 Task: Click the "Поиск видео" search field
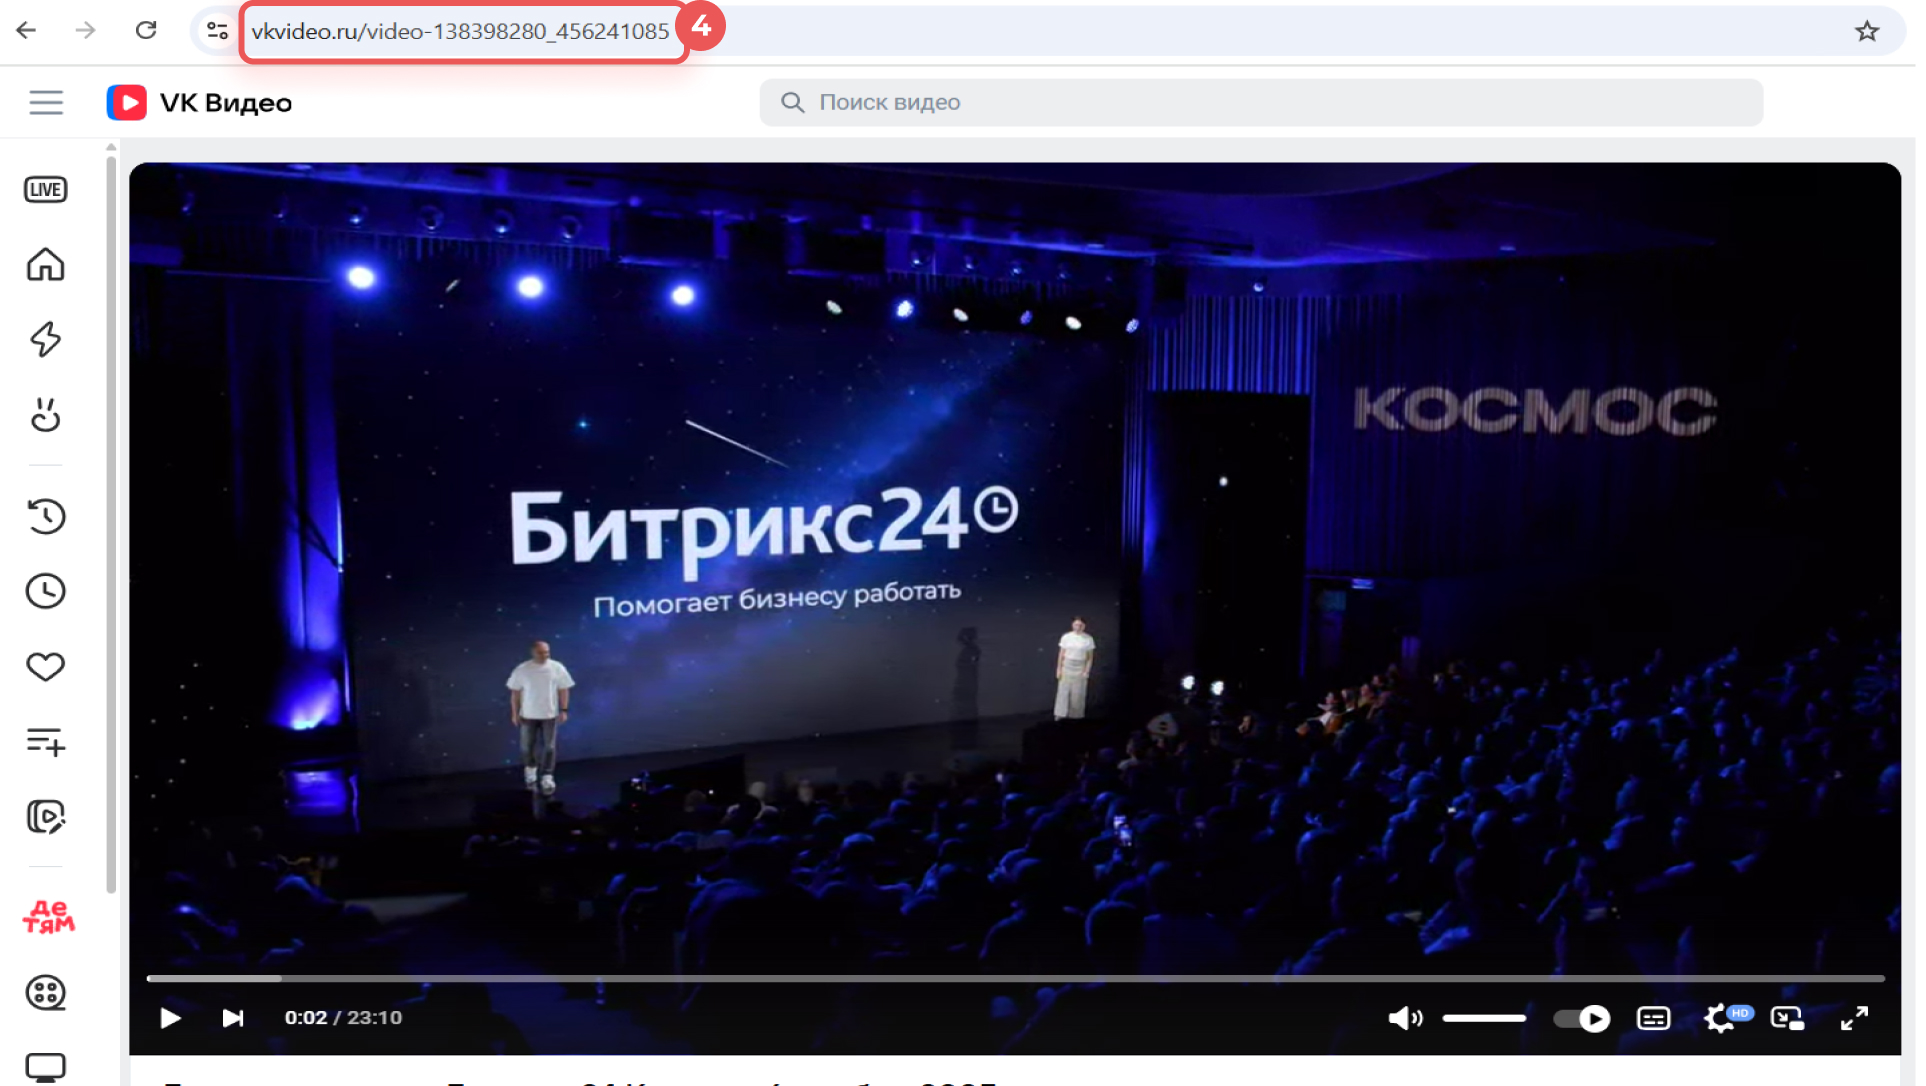pos(1260,103)
